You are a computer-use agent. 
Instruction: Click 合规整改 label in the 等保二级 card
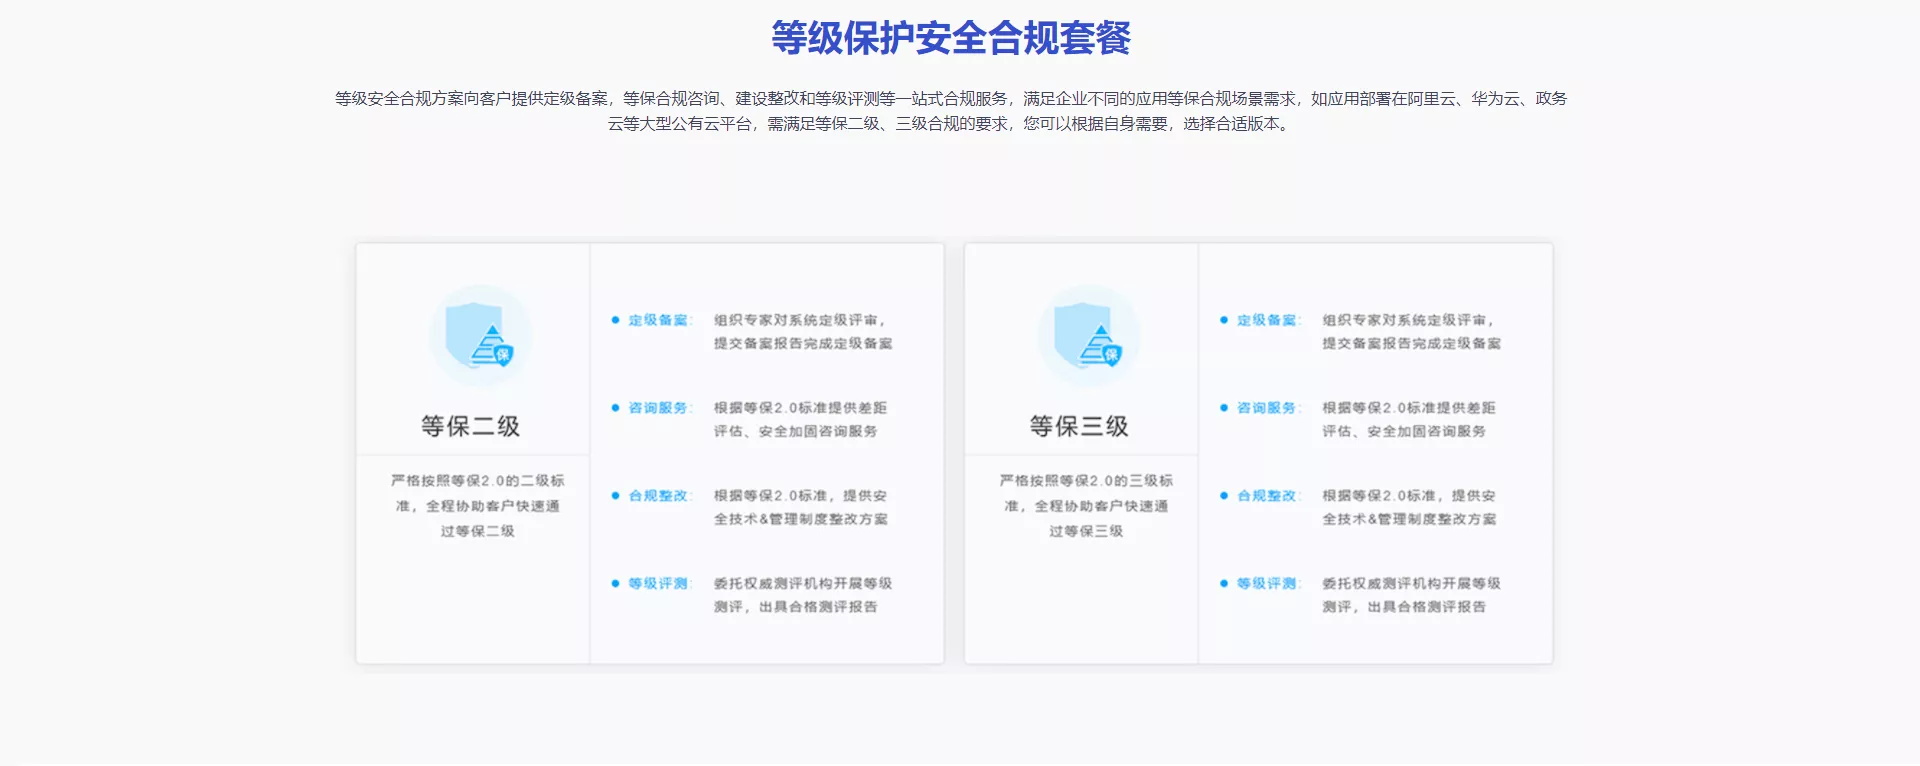tap(659, 496)
